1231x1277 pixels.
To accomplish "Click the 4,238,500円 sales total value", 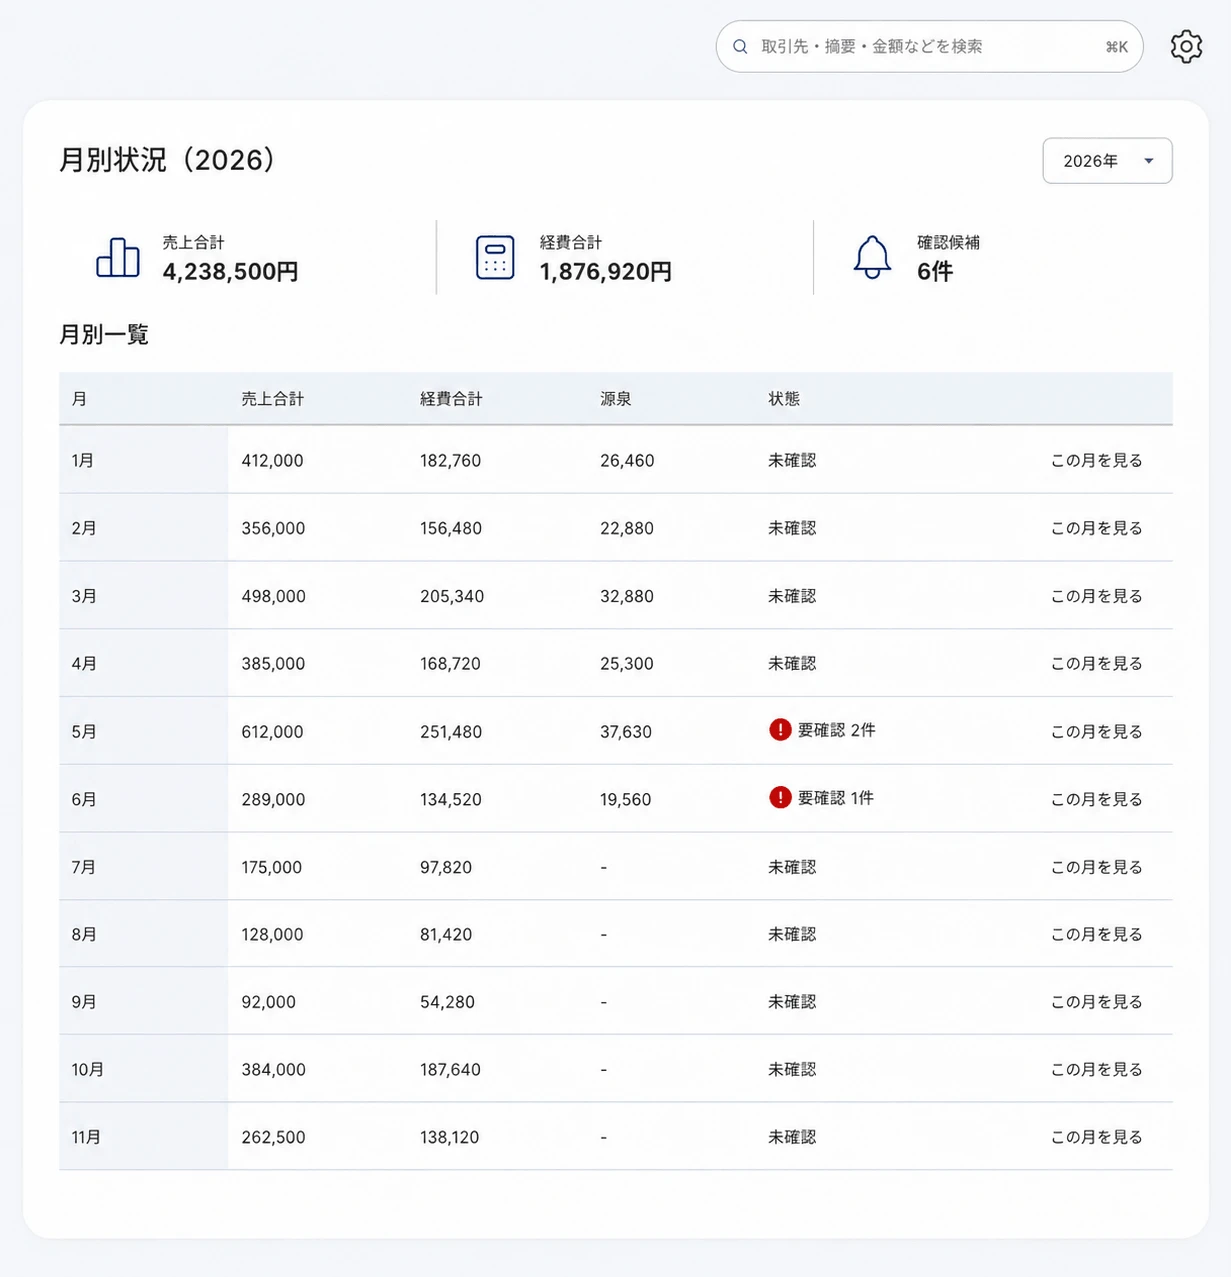I will (x=230, y=272).
